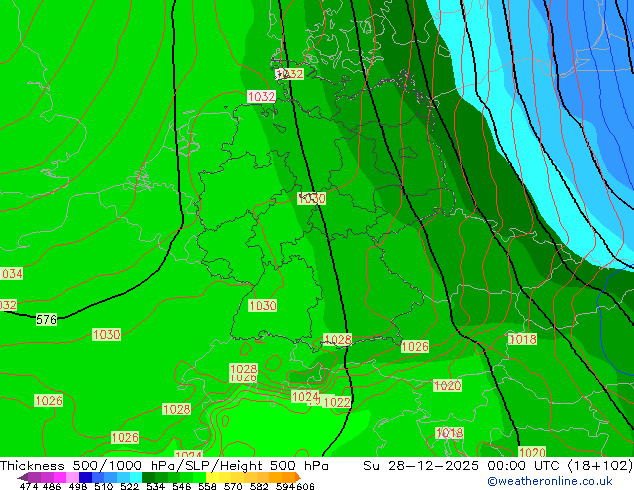The image size is (634, 490).
Task: Select legend value 546
Action: [x=182, y=486]
